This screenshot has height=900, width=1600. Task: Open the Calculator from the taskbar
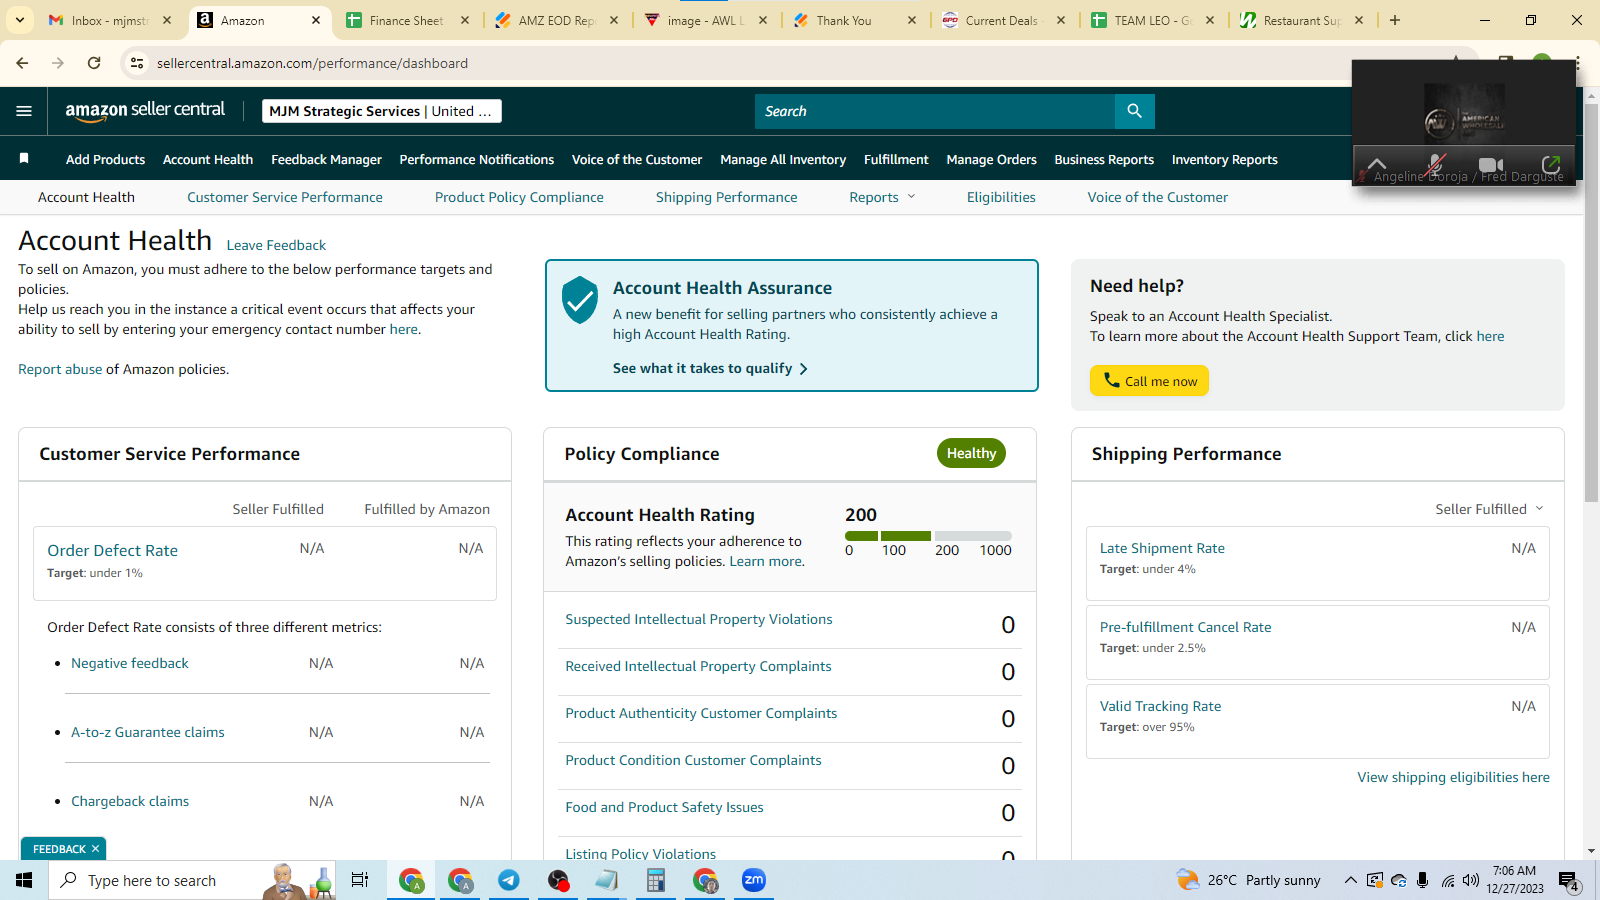point(656,880)
